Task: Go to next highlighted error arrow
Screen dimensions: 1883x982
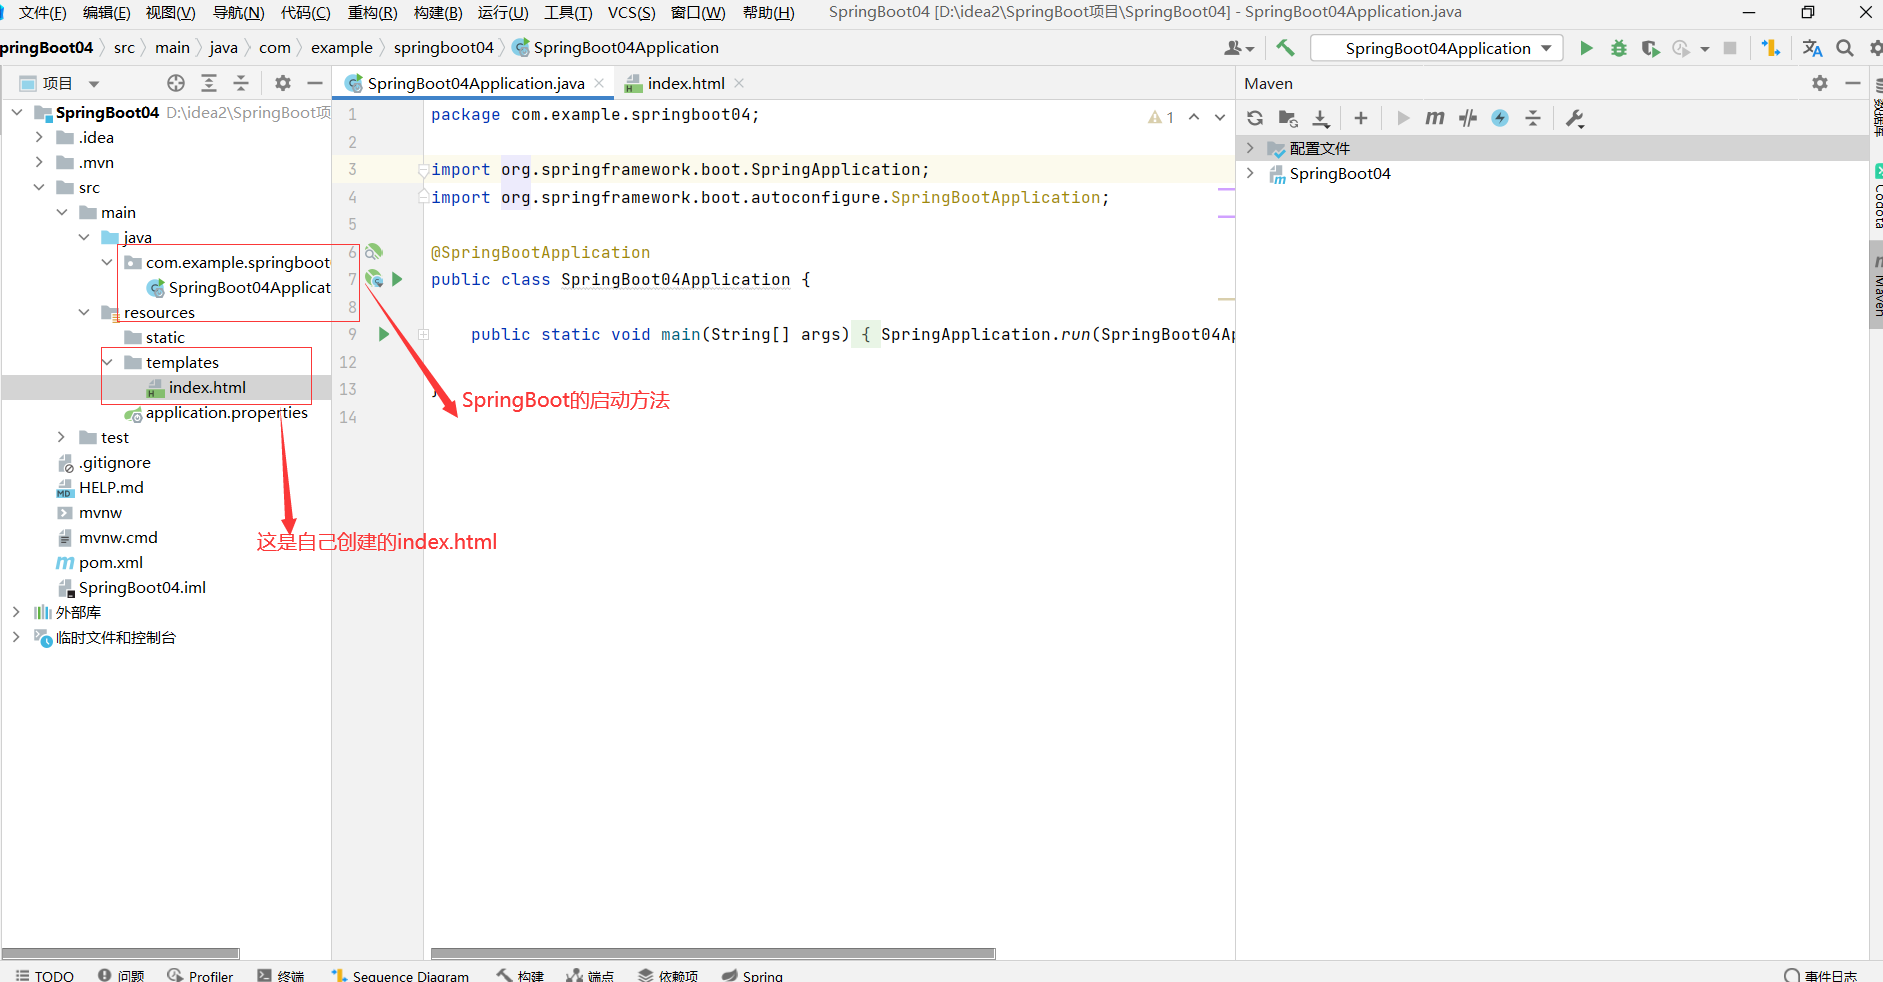Action: click(x=1220, y=117)
